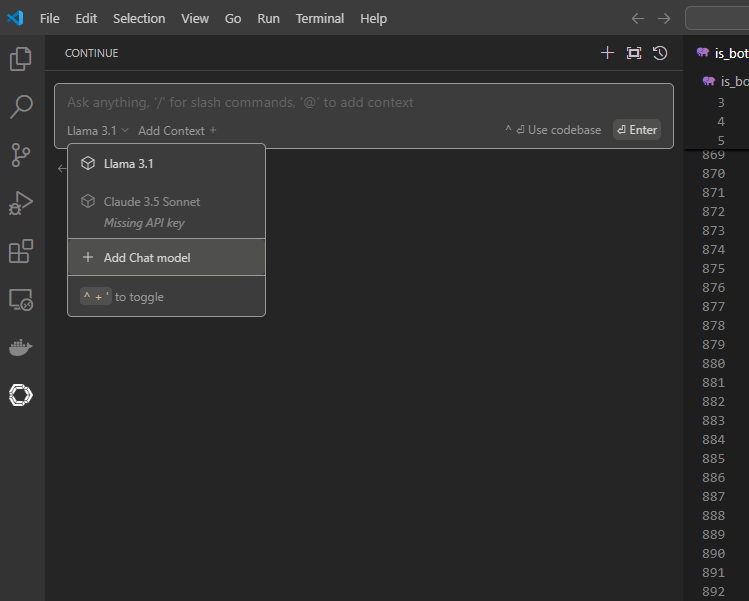
Task: Click Use codebase button
Action: click(x=553, y=130)
